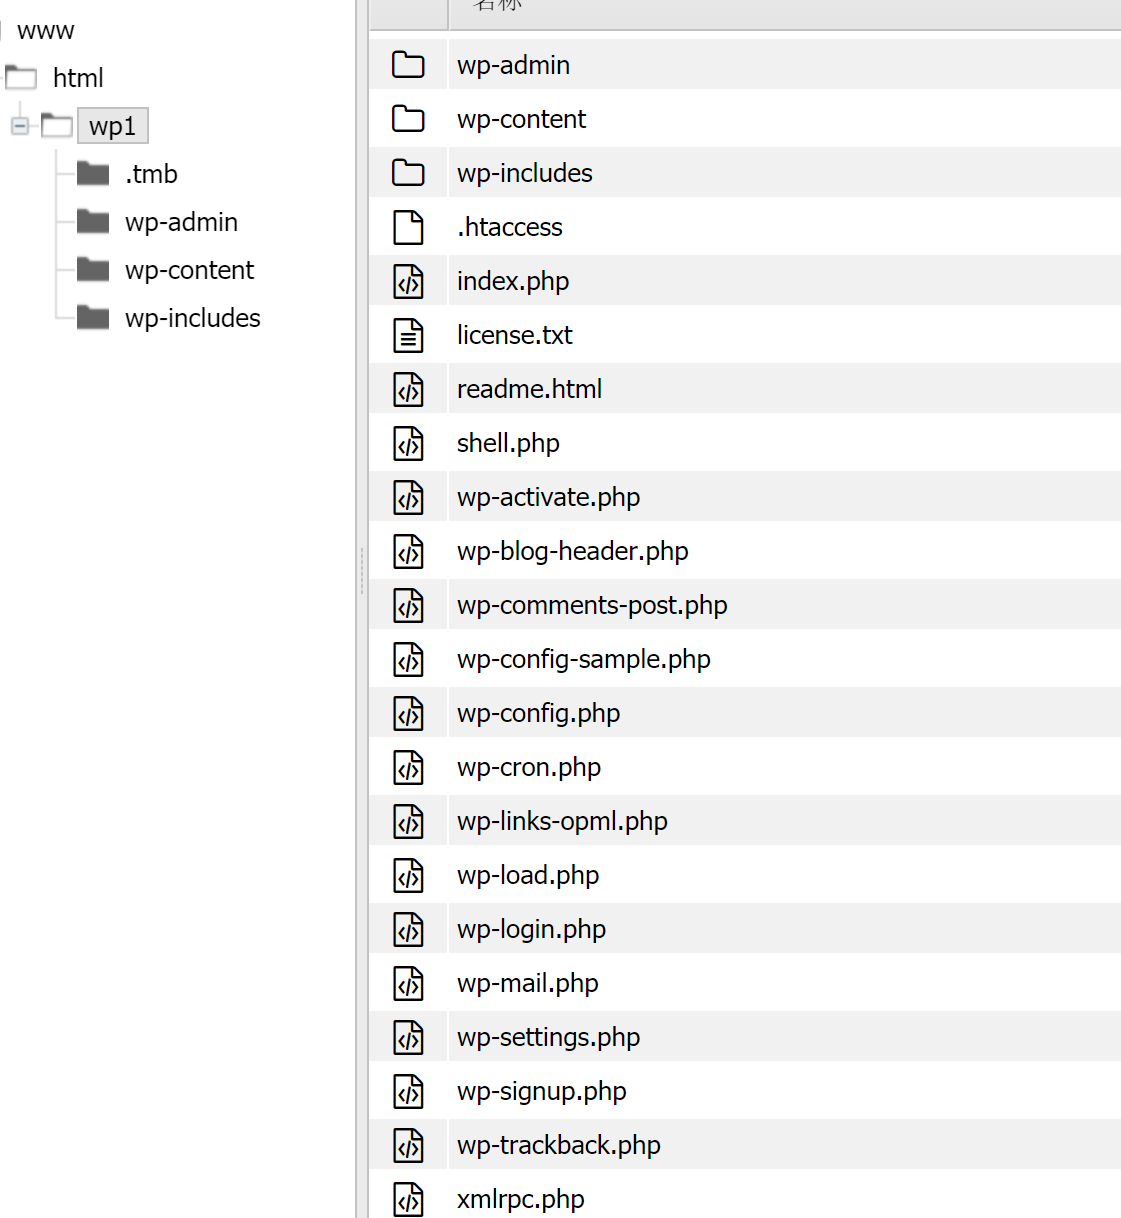The height and width of the screenshot is (1218, 1121).
Task: Open wp-content in the folder tree
Action: tap(189, 270)
